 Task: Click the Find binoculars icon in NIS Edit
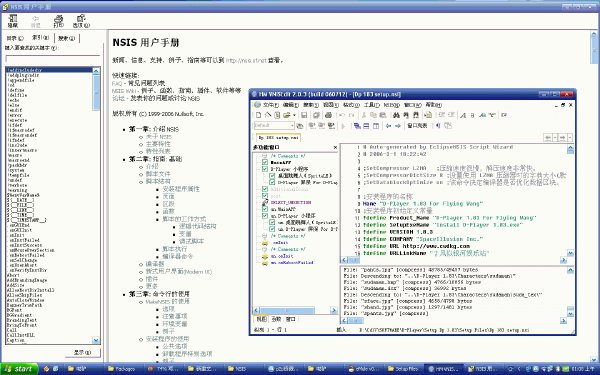coord(396,115)
